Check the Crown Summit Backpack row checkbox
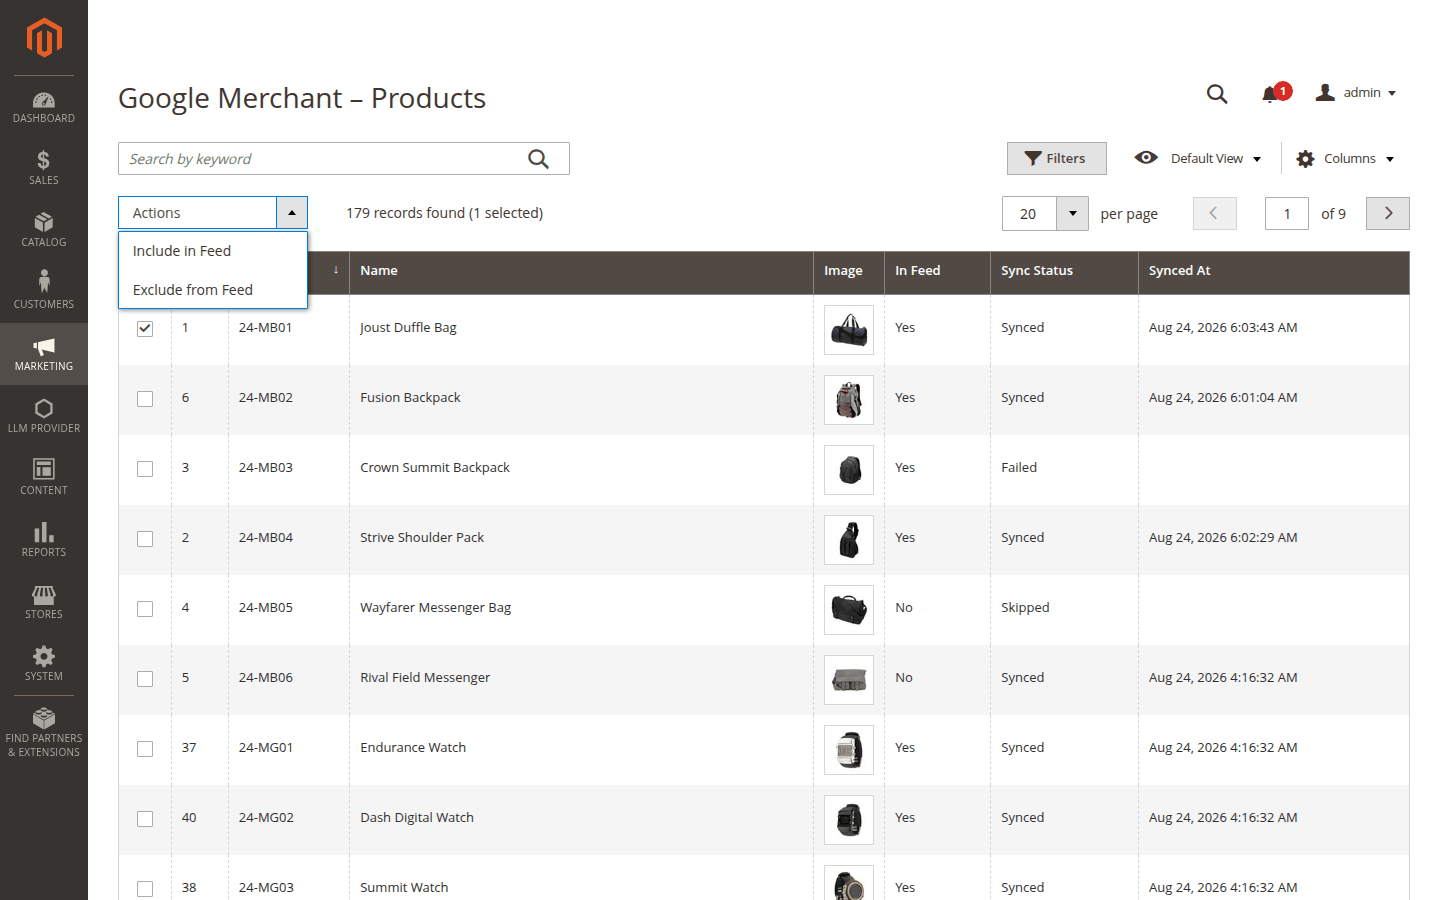 click(145, 468)
